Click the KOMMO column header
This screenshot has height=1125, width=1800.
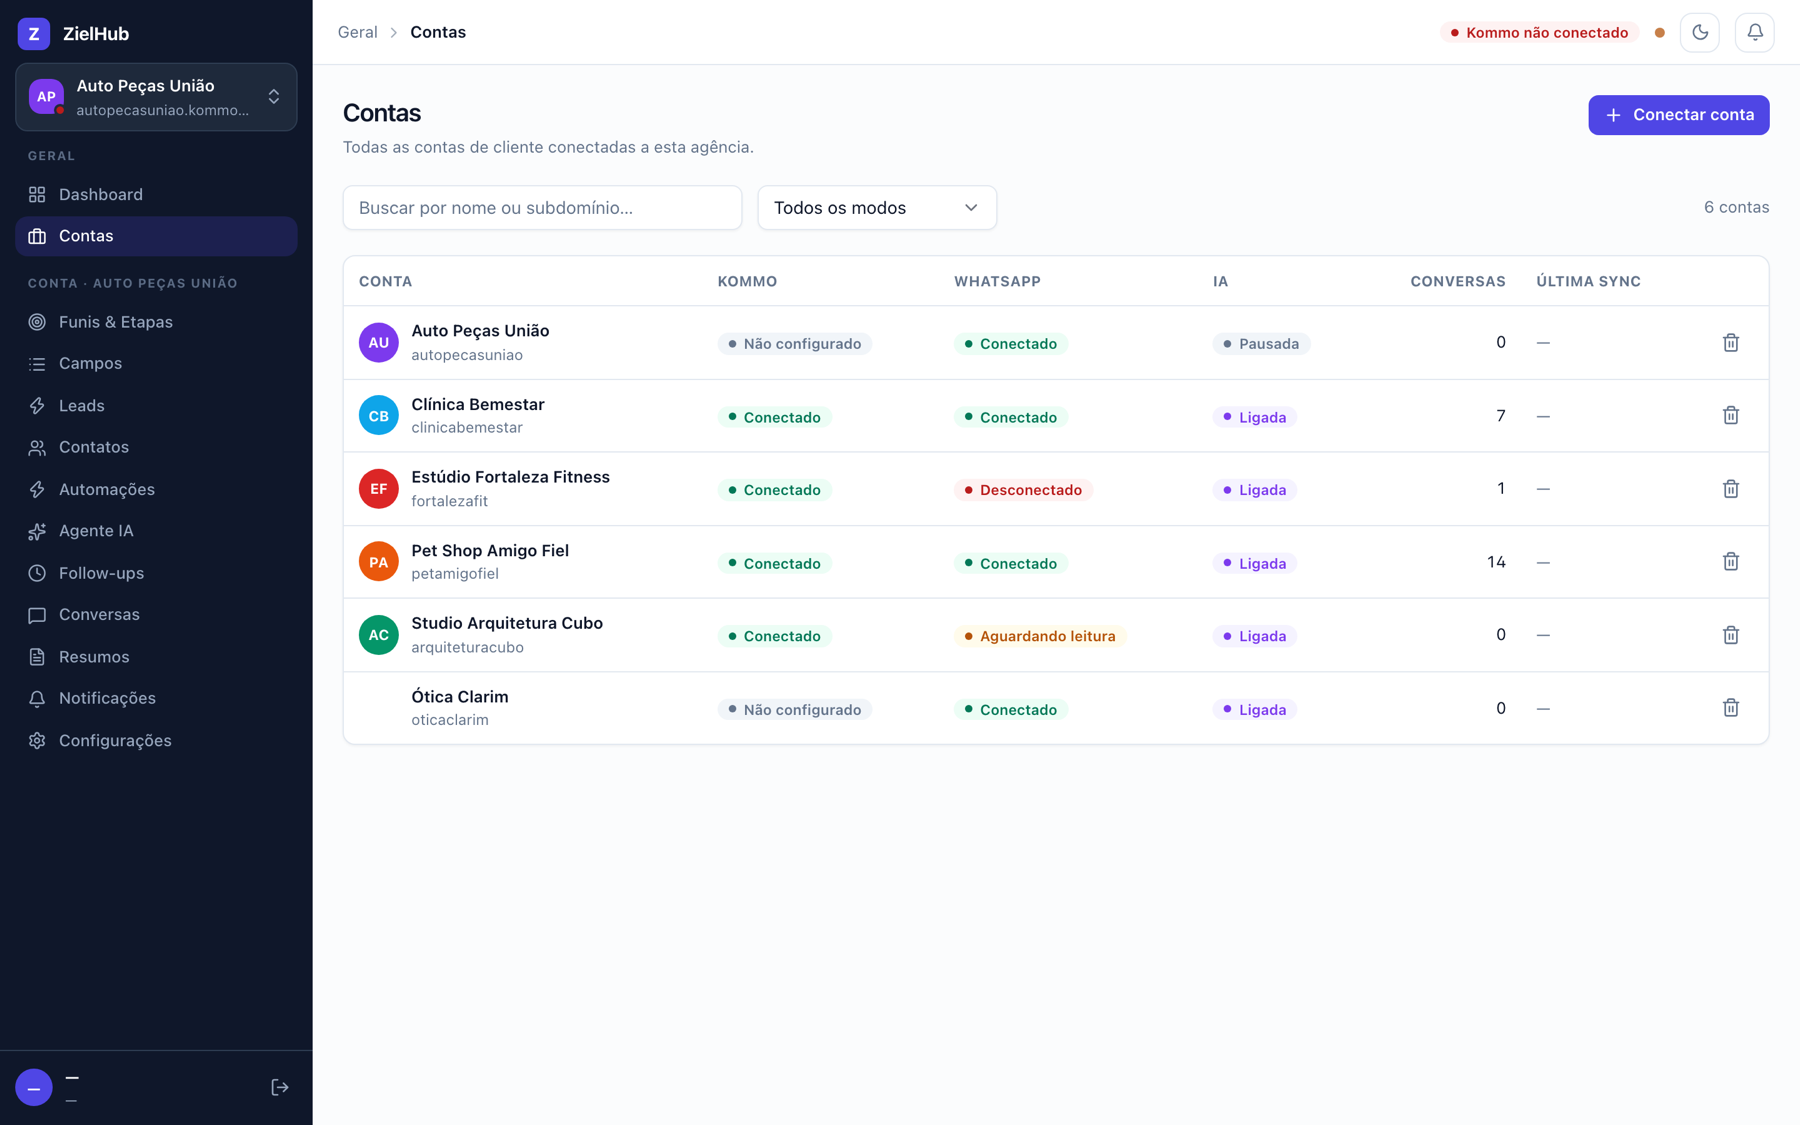[747, 282]
